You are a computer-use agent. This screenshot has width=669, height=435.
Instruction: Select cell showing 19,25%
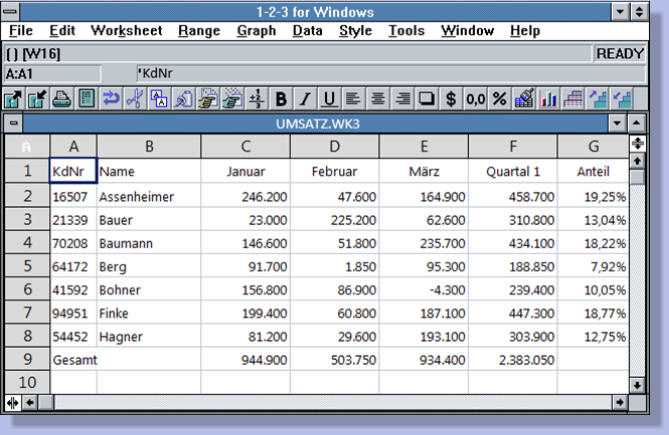[x=593, y=197]
